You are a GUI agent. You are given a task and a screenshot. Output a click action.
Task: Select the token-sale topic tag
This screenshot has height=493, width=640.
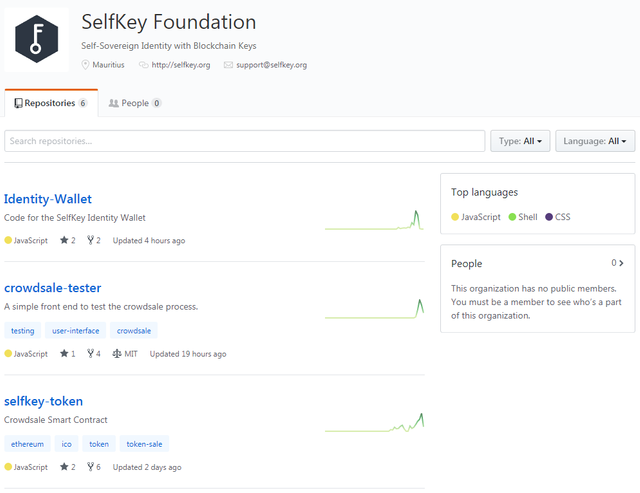coord(144,444)
